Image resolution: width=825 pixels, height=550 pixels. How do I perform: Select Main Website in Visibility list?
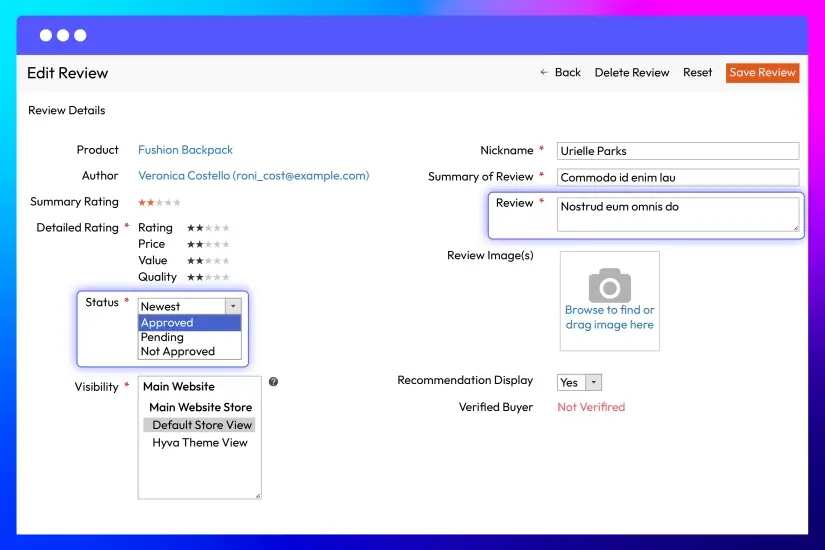pyautogui.click(x=179, y=386)
